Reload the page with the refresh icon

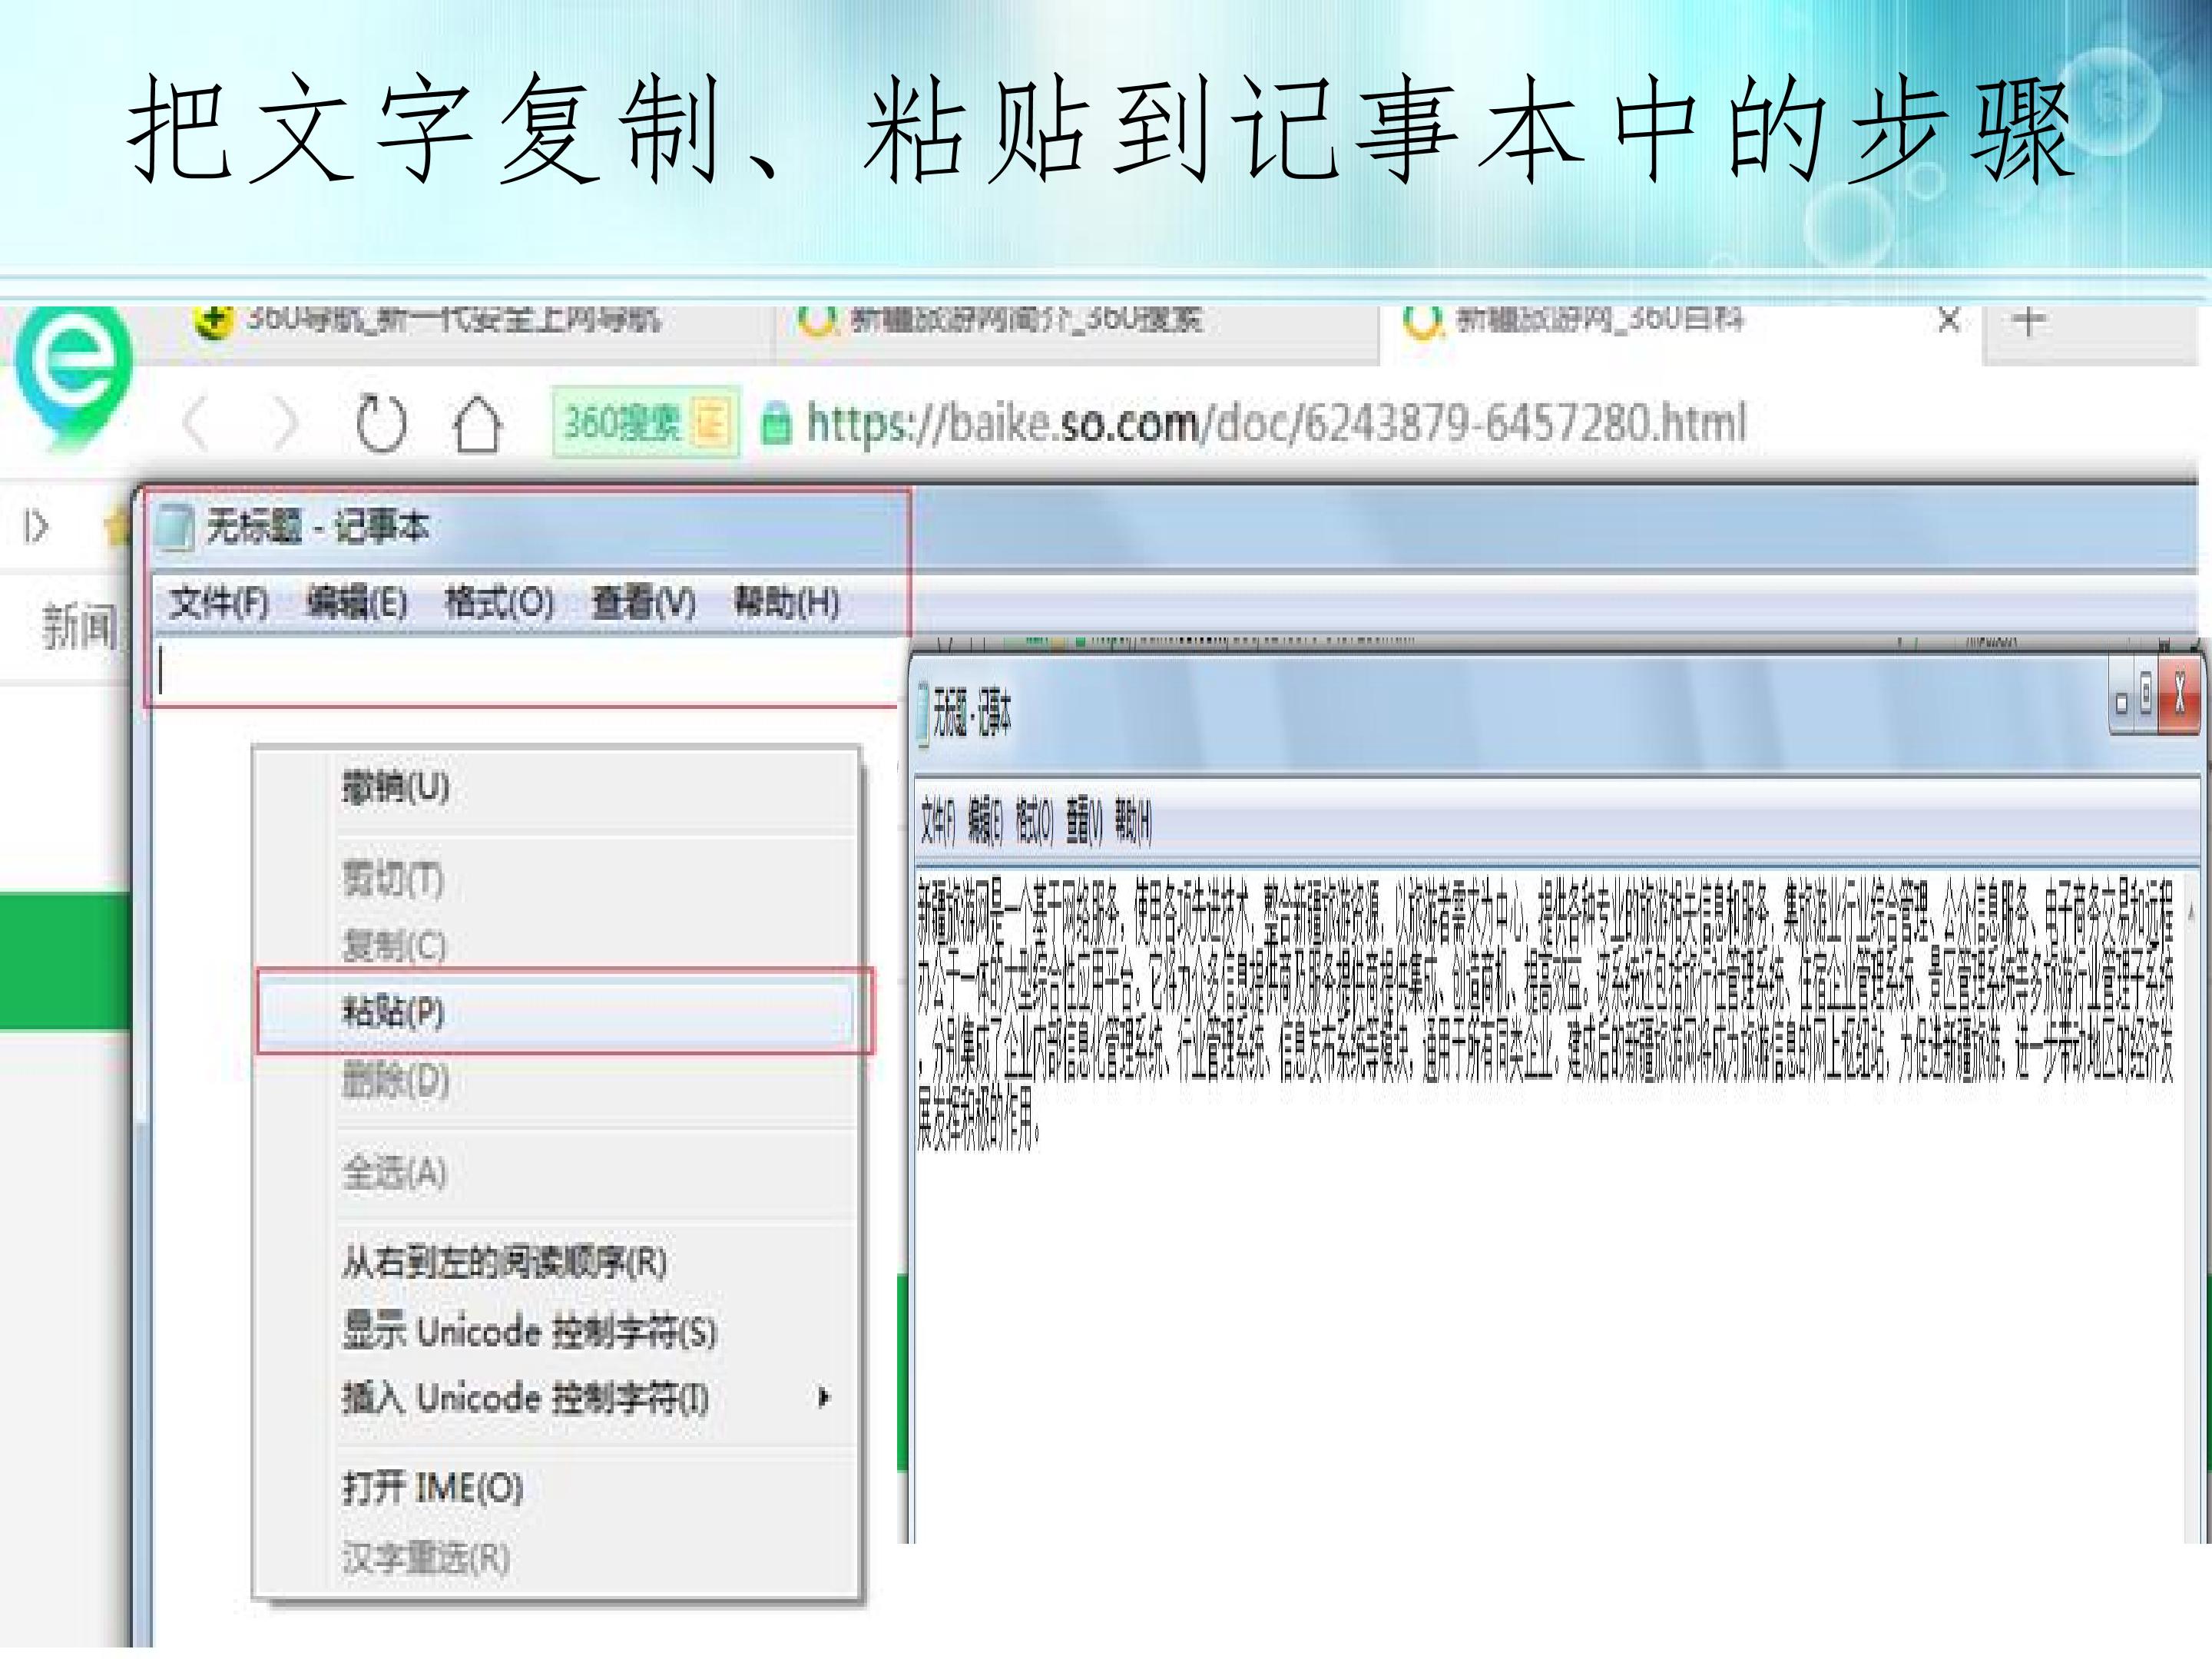click(x=381, y=424)
